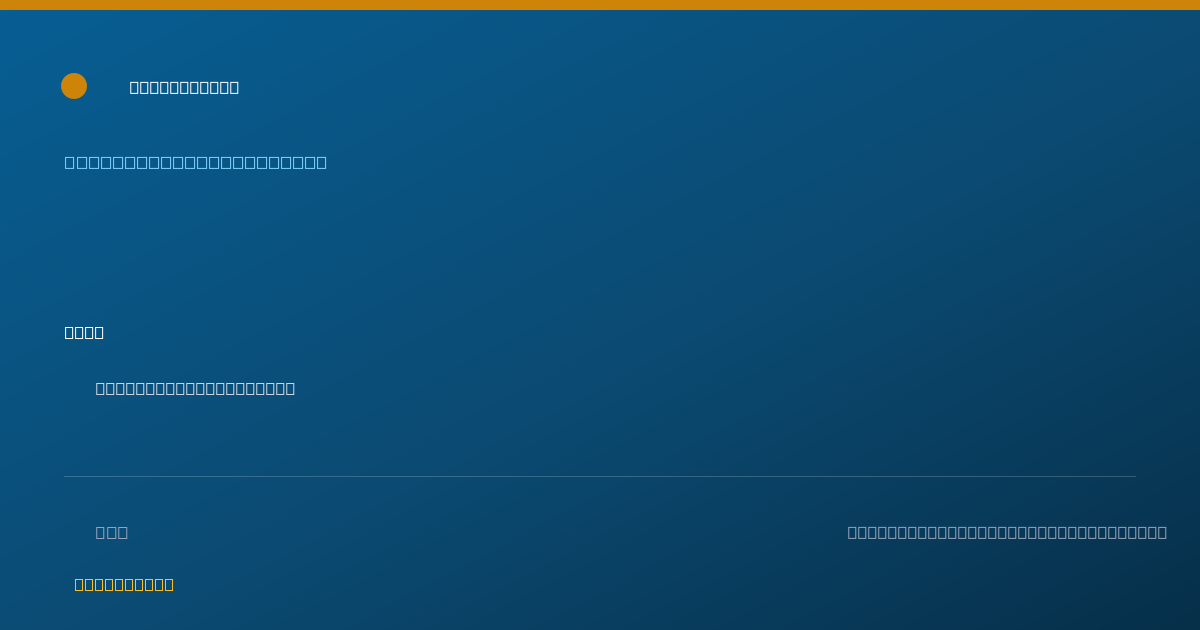Viewport: 1200px width, 630px height.
Task: Click the indented text line under bold label
Action: 195,388
